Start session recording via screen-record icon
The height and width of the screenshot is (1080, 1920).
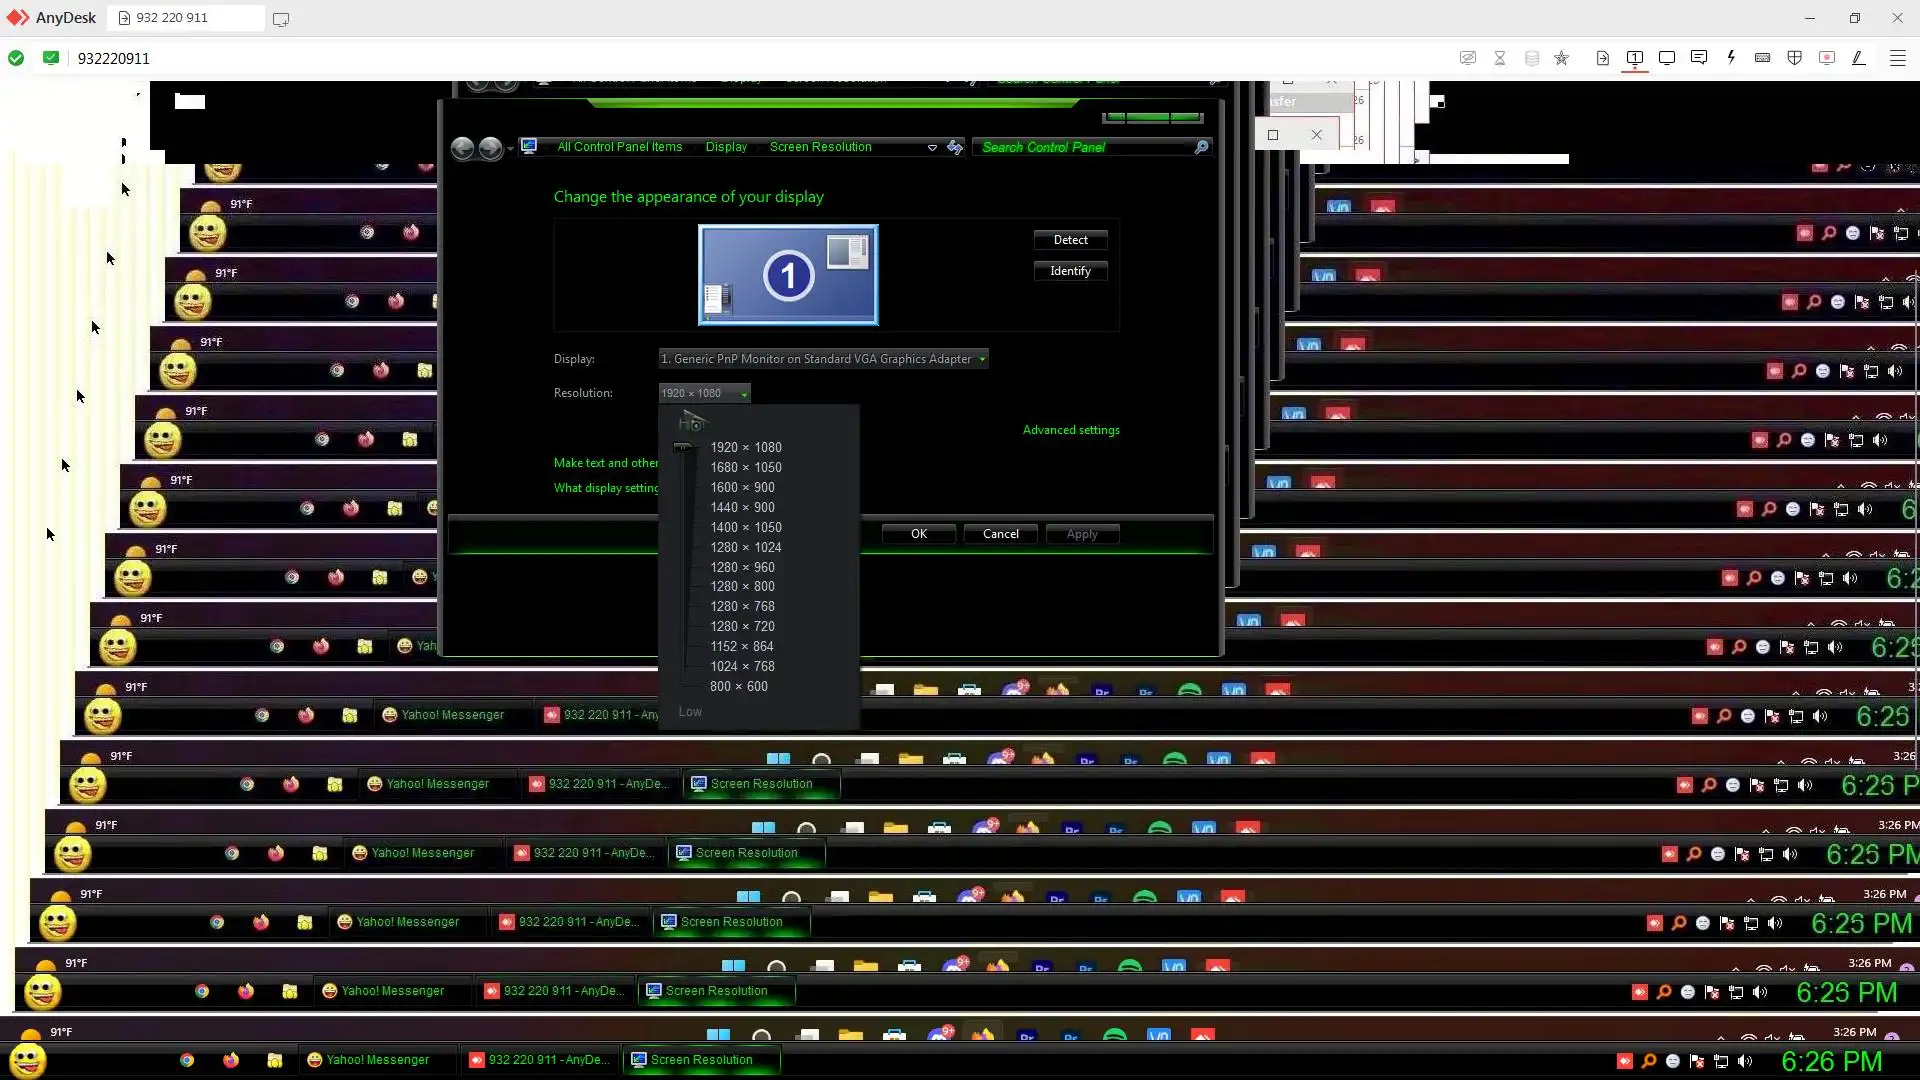[1827, 58]
